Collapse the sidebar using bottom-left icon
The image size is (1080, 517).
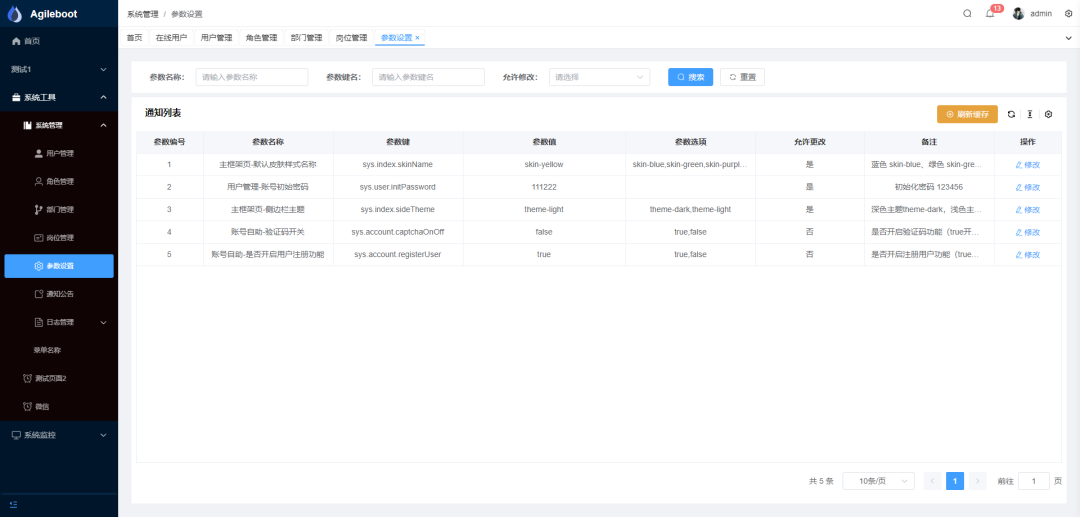pyautogui.click(x=14, y=505)
